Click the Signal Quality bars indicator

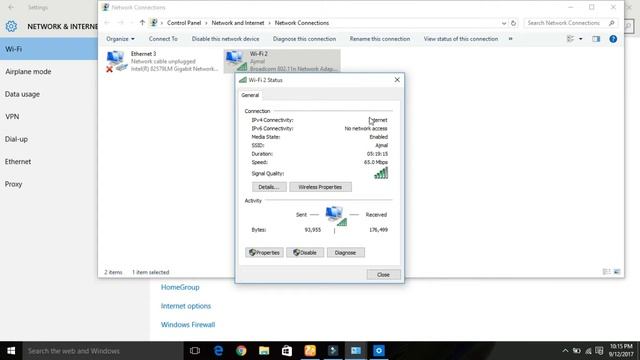381,173
